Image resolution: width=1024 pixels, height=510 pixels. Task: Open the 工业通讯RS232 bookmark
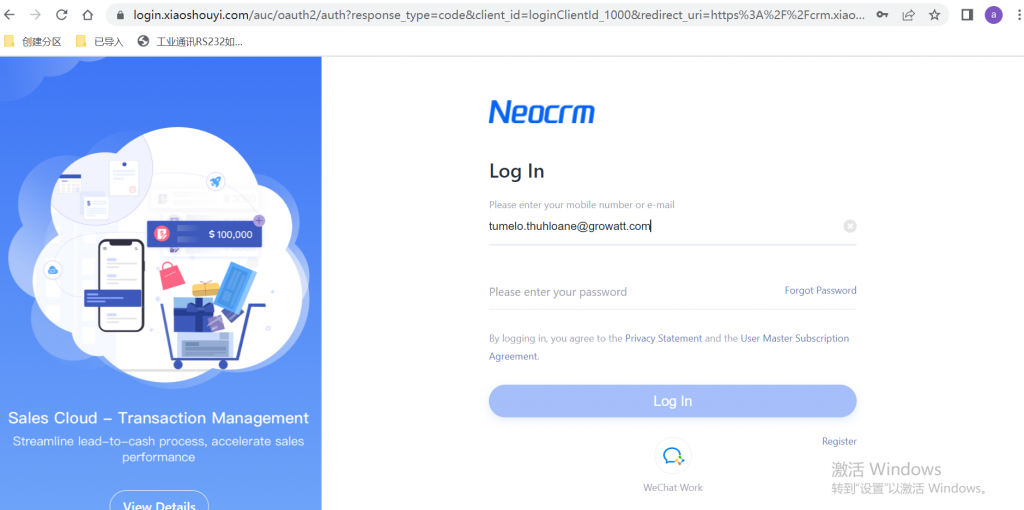(190, 42)
